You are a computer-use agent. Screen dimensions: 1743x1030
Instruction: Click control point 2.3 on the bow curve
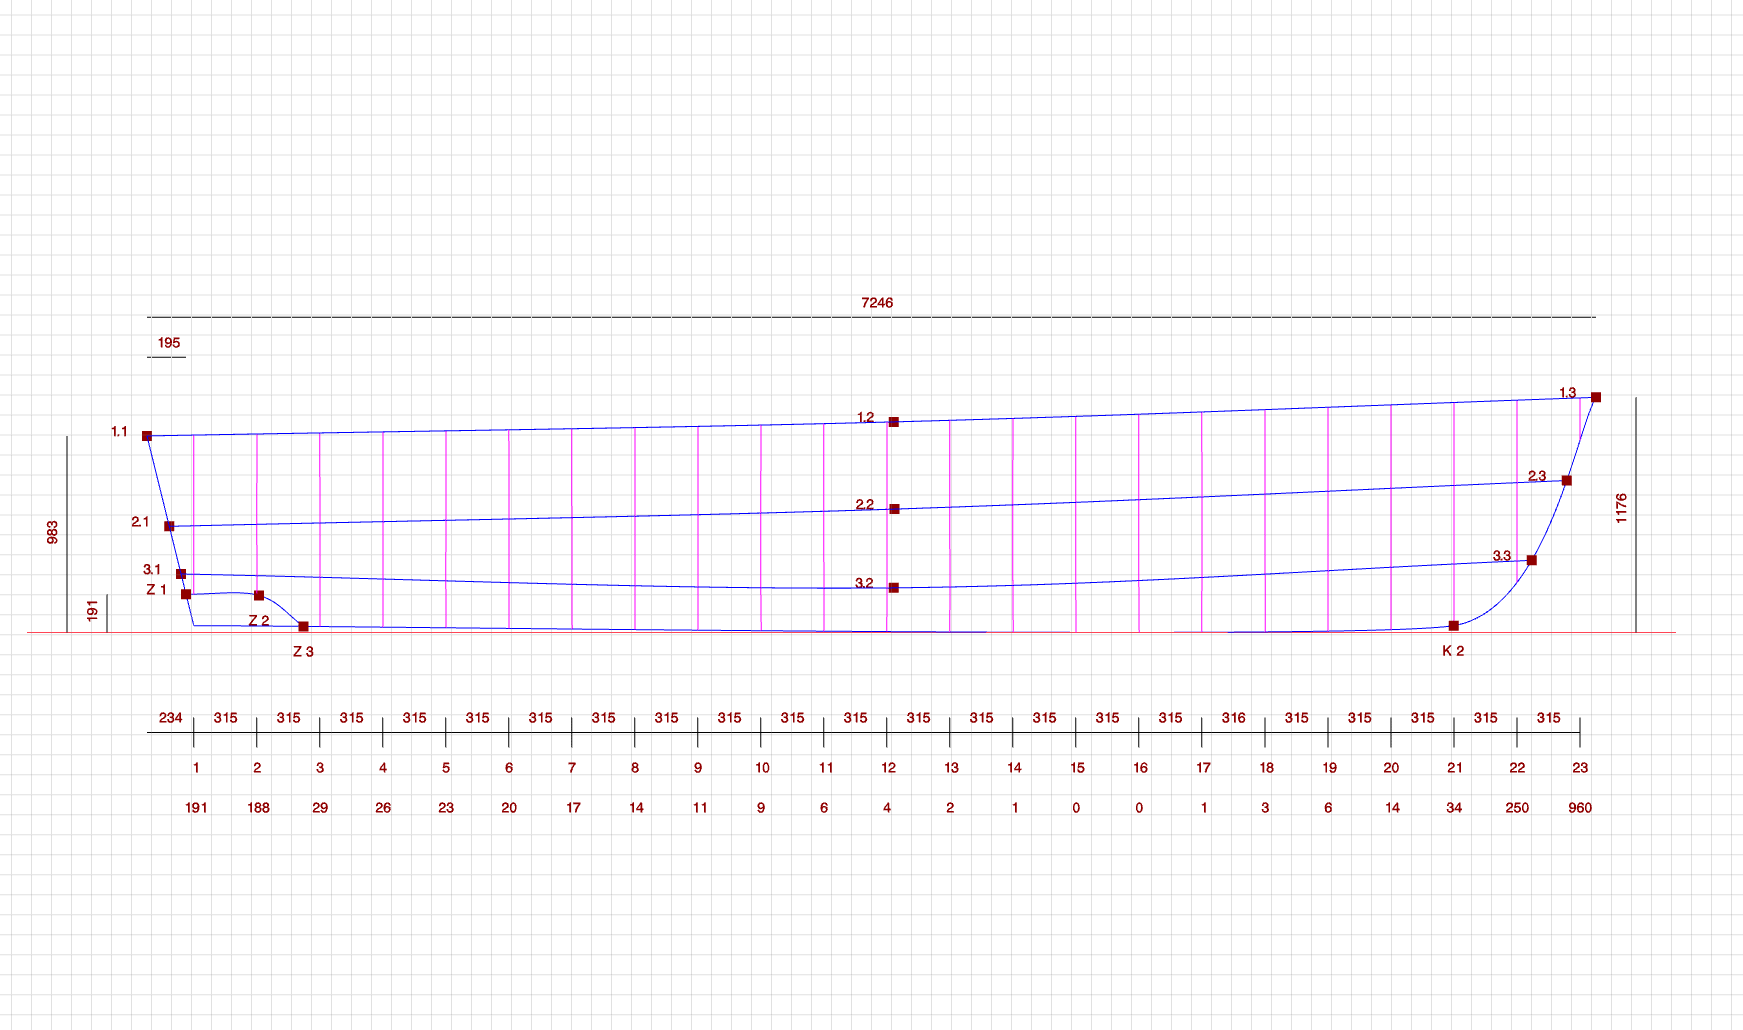click(x=1567, y=481)
